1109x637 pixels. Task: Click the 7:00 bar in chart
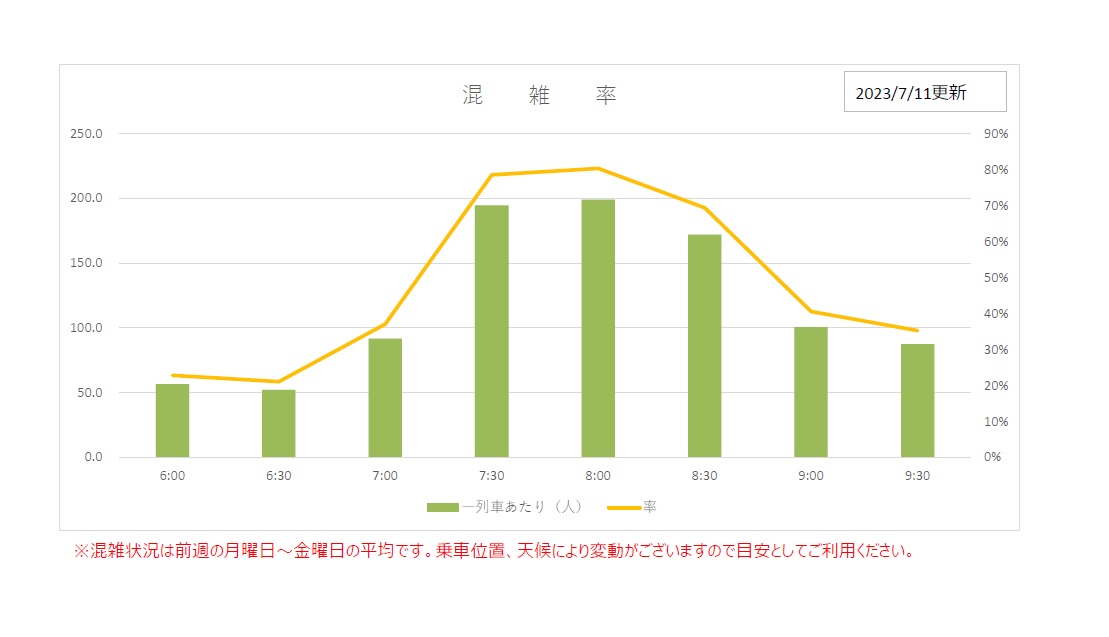pos(385,397)
